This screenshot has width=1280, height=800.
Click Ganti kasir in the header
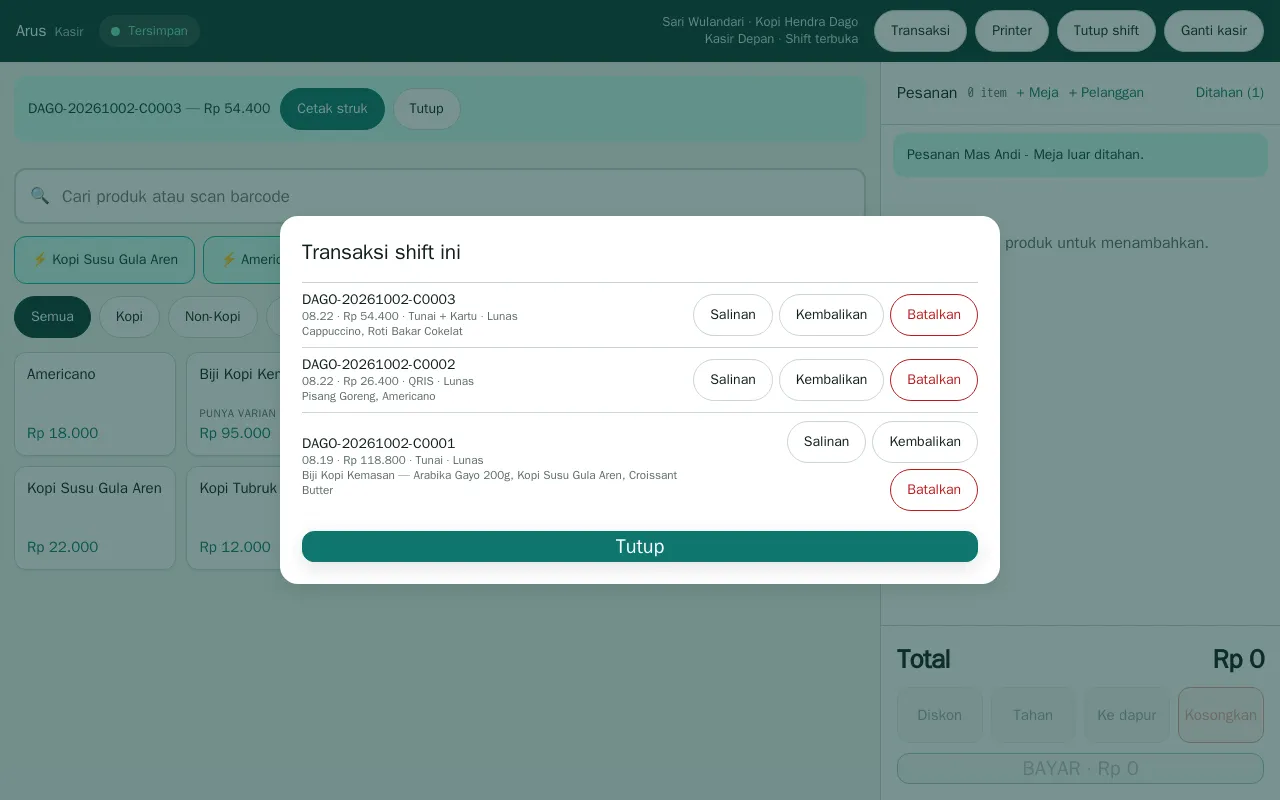(x=1214, y=31)
